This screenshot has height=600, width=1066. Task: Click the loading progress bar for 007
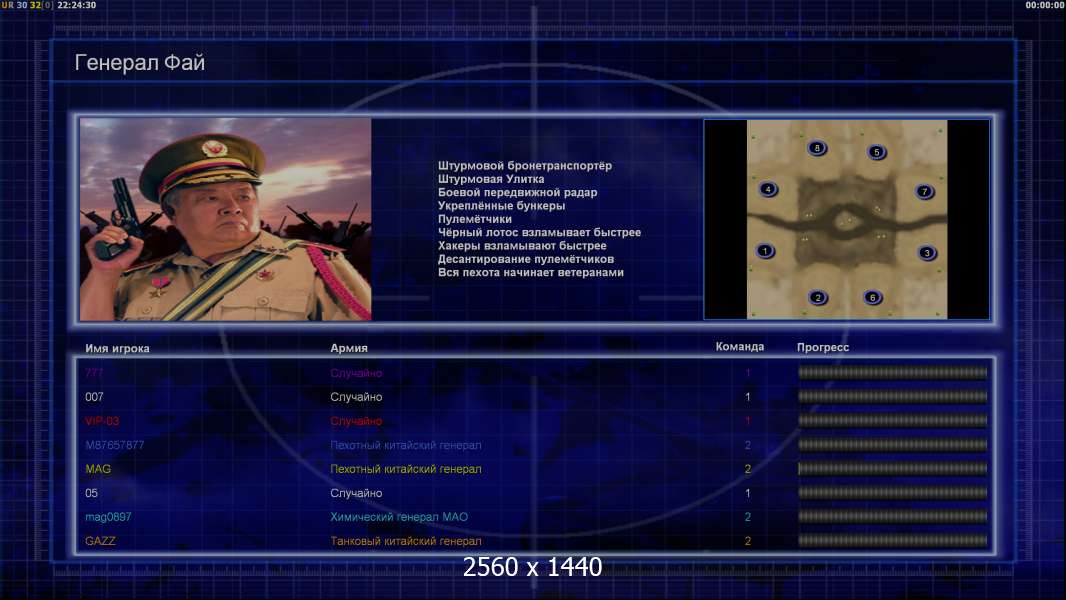point(893,396)
